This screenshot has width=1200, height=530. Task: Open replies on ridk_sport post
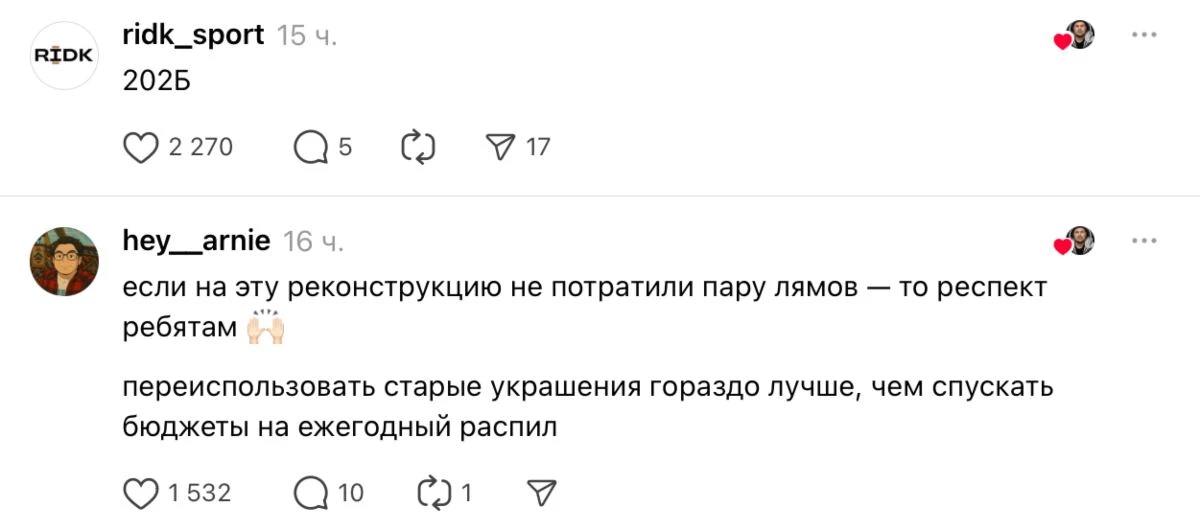[311, 148]
